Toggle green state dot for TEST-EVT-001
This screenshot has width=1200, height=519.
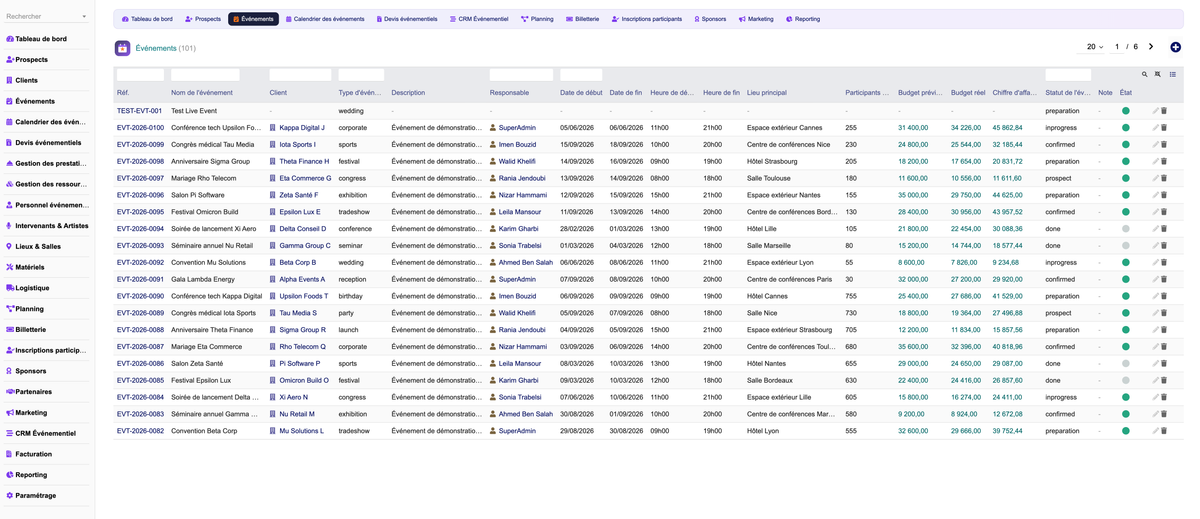pos(1125,111)
